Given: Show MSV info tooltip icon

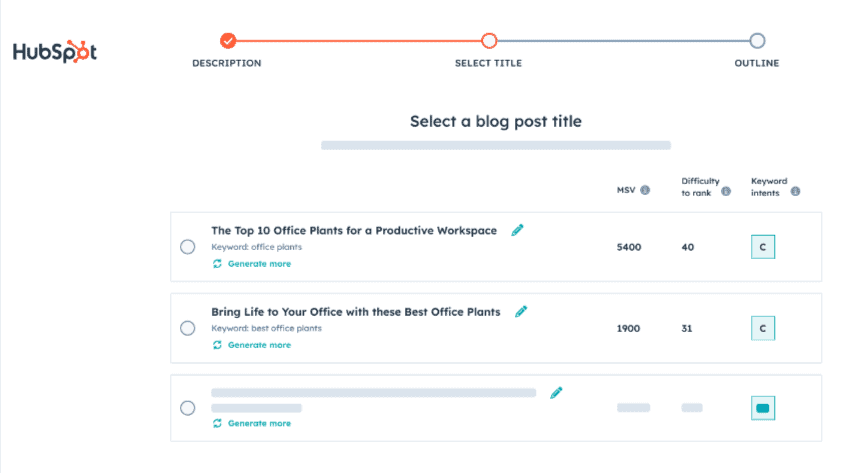Looking at the screenshot, I should click(645, 190).
